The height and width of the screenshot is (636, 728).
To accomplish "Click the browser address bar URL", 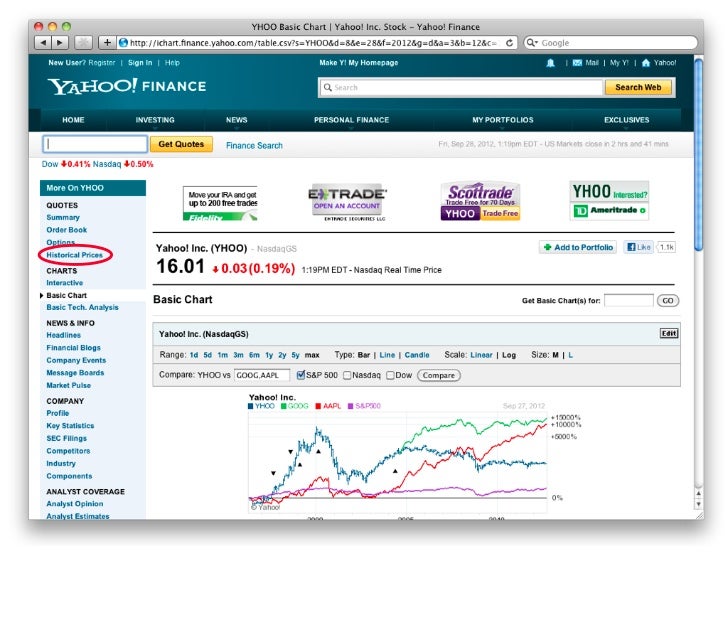I will click(313, 43).
